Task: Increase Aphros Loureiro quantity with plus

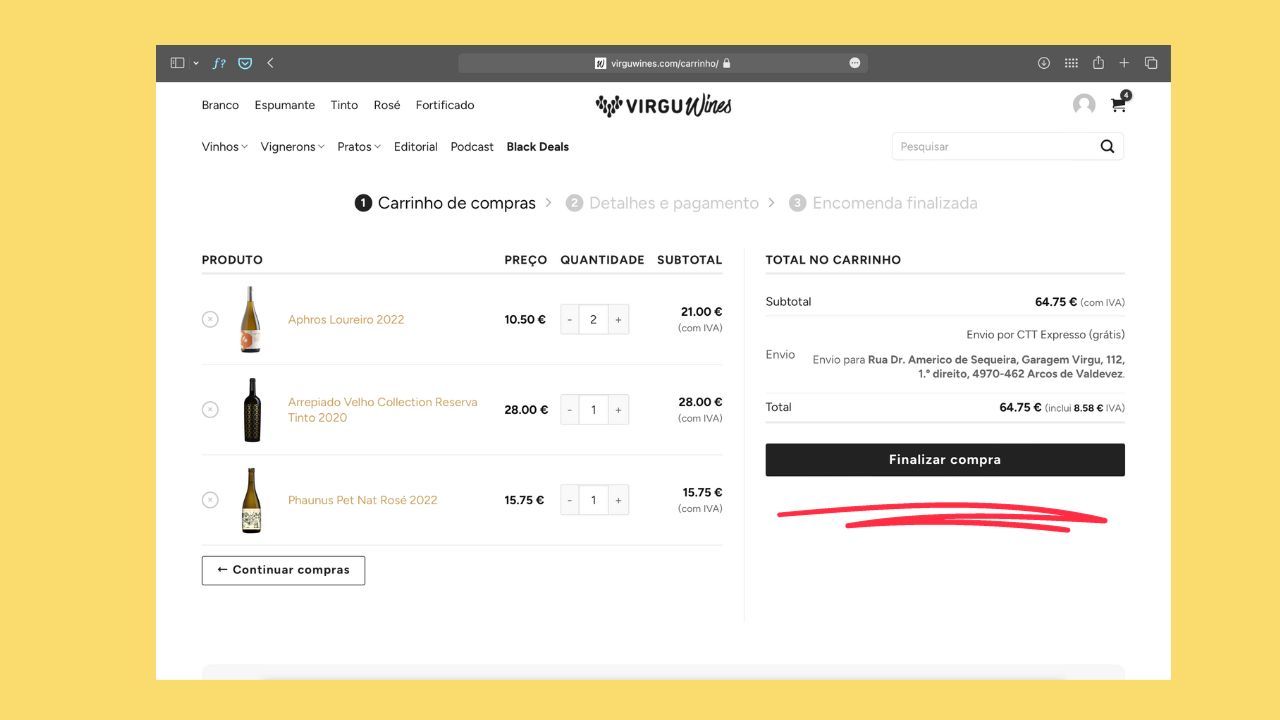Action: tap(618, 320)
